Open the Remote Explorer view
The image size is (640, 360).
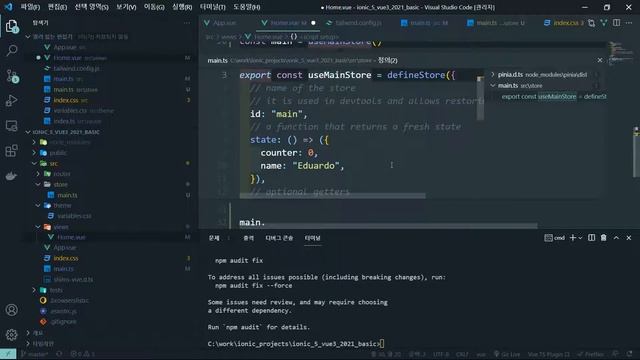point(12,126)
